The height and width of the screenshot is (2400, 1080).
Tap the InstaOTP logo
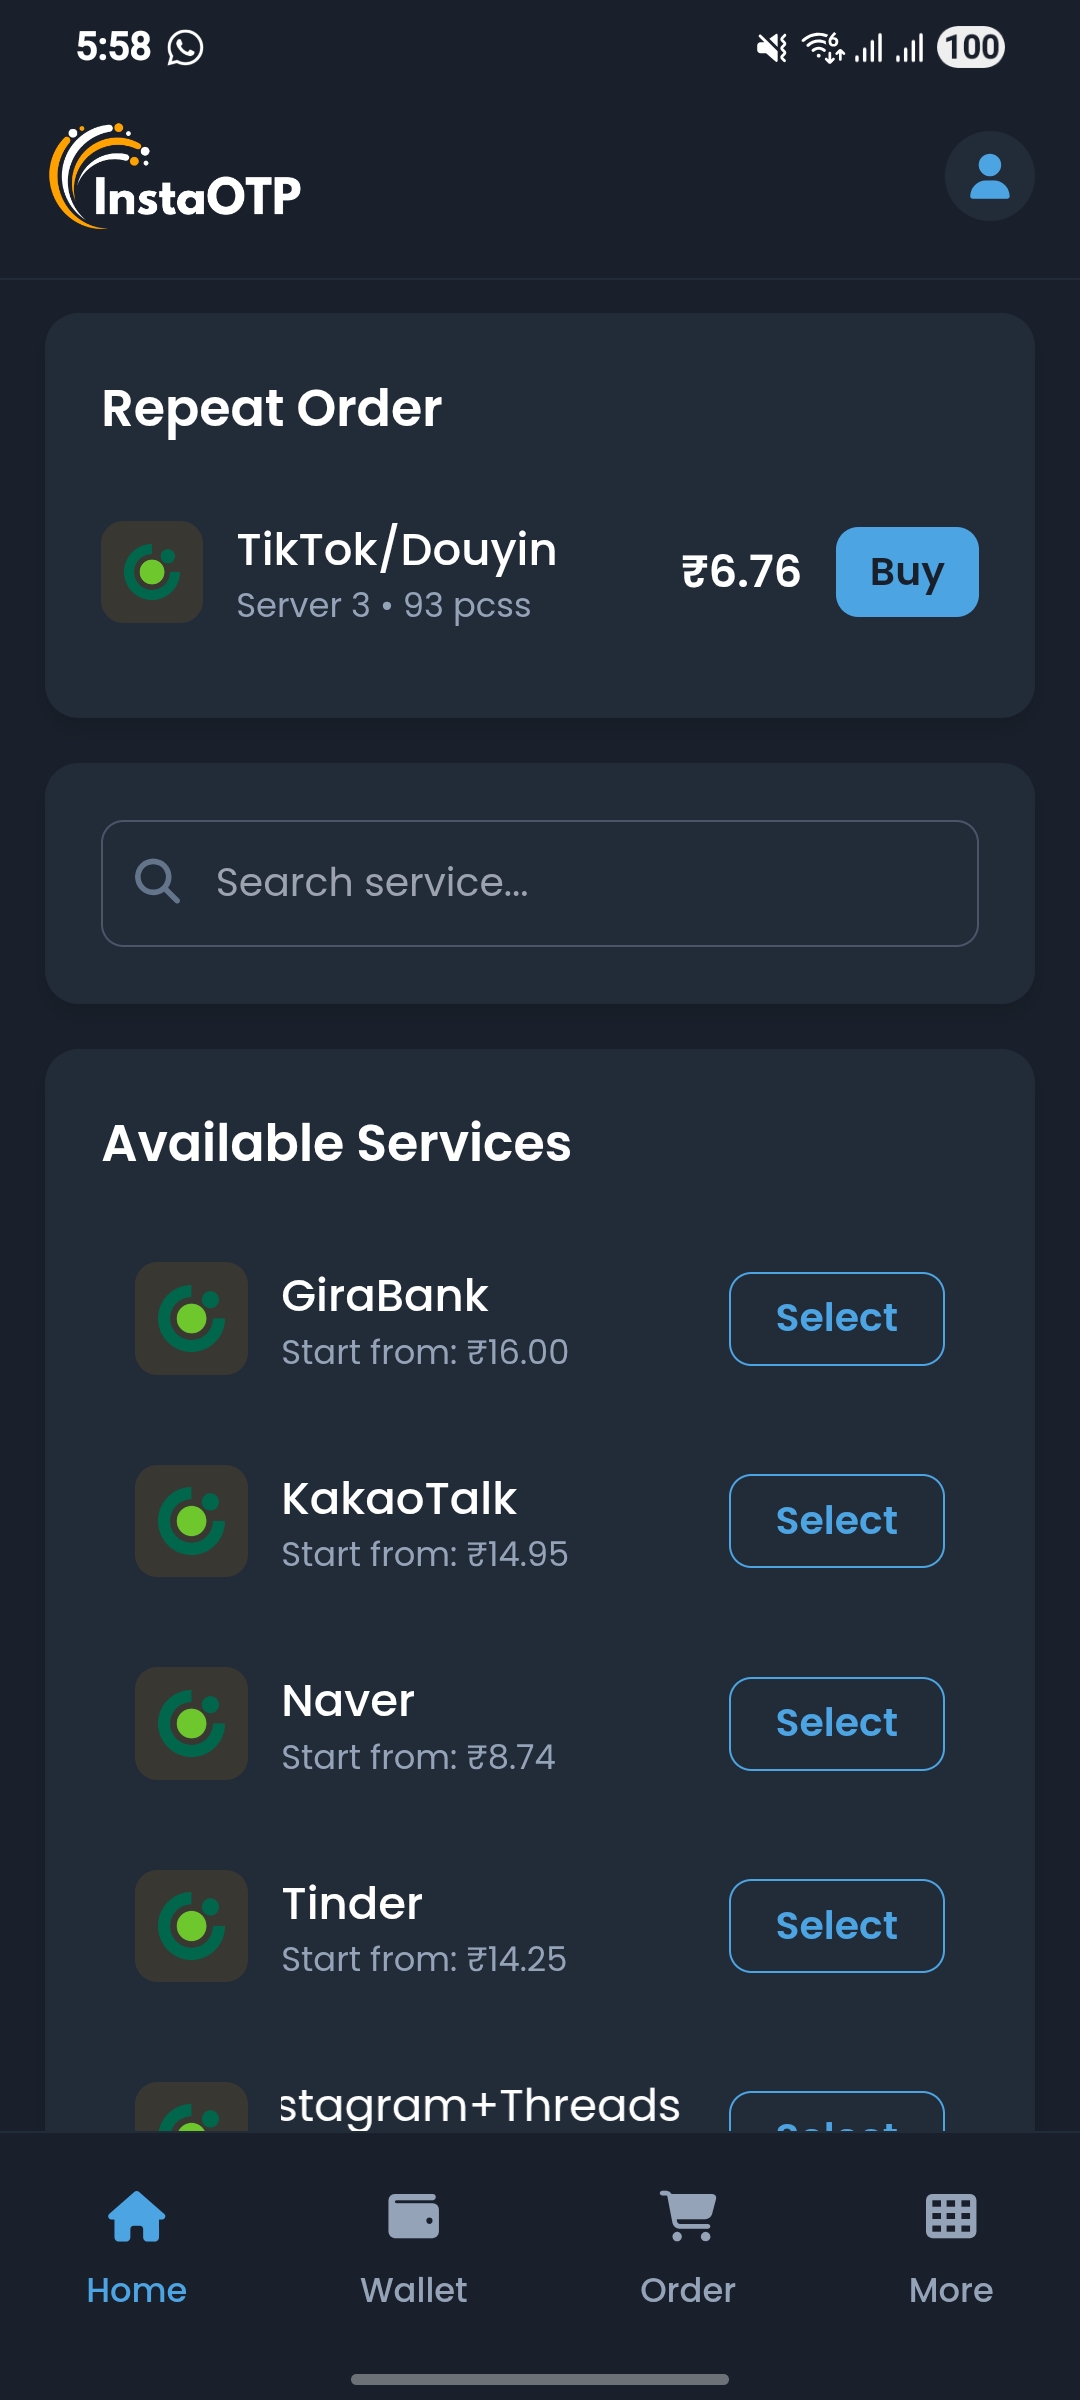[176, 176]
